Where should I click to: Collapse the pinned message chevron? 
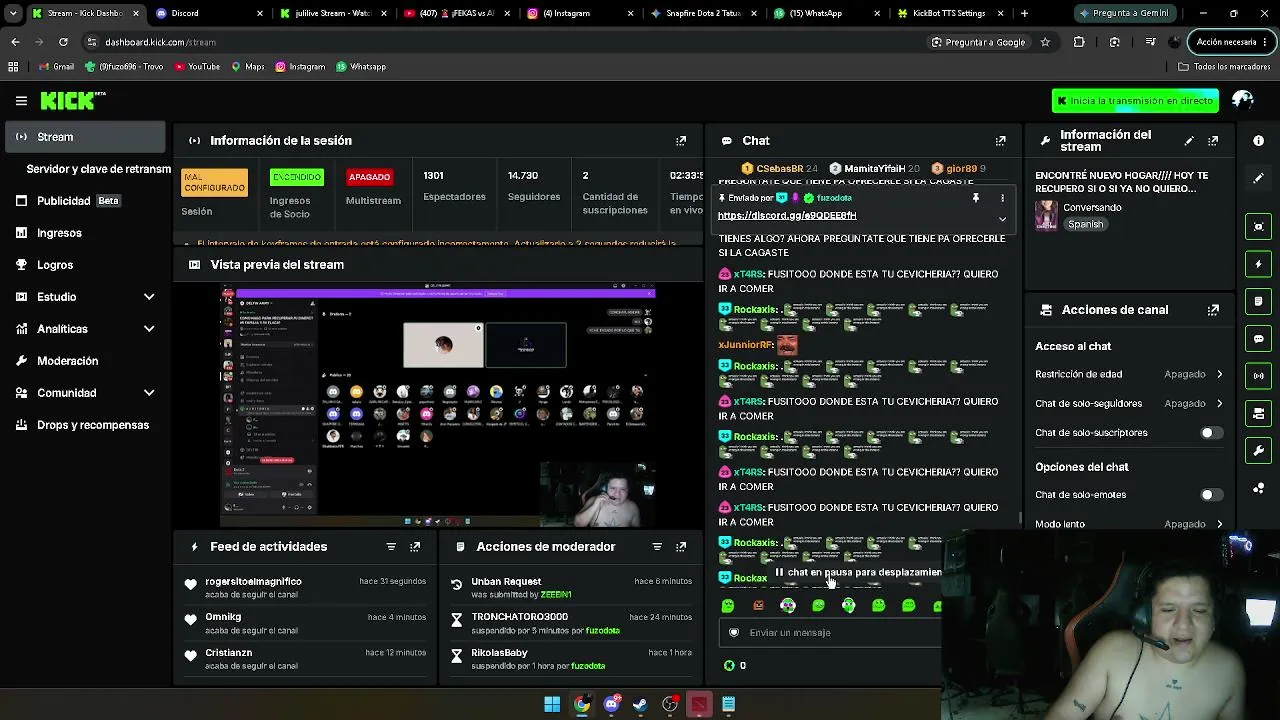pyautogui.click(x=1002, y=218)
